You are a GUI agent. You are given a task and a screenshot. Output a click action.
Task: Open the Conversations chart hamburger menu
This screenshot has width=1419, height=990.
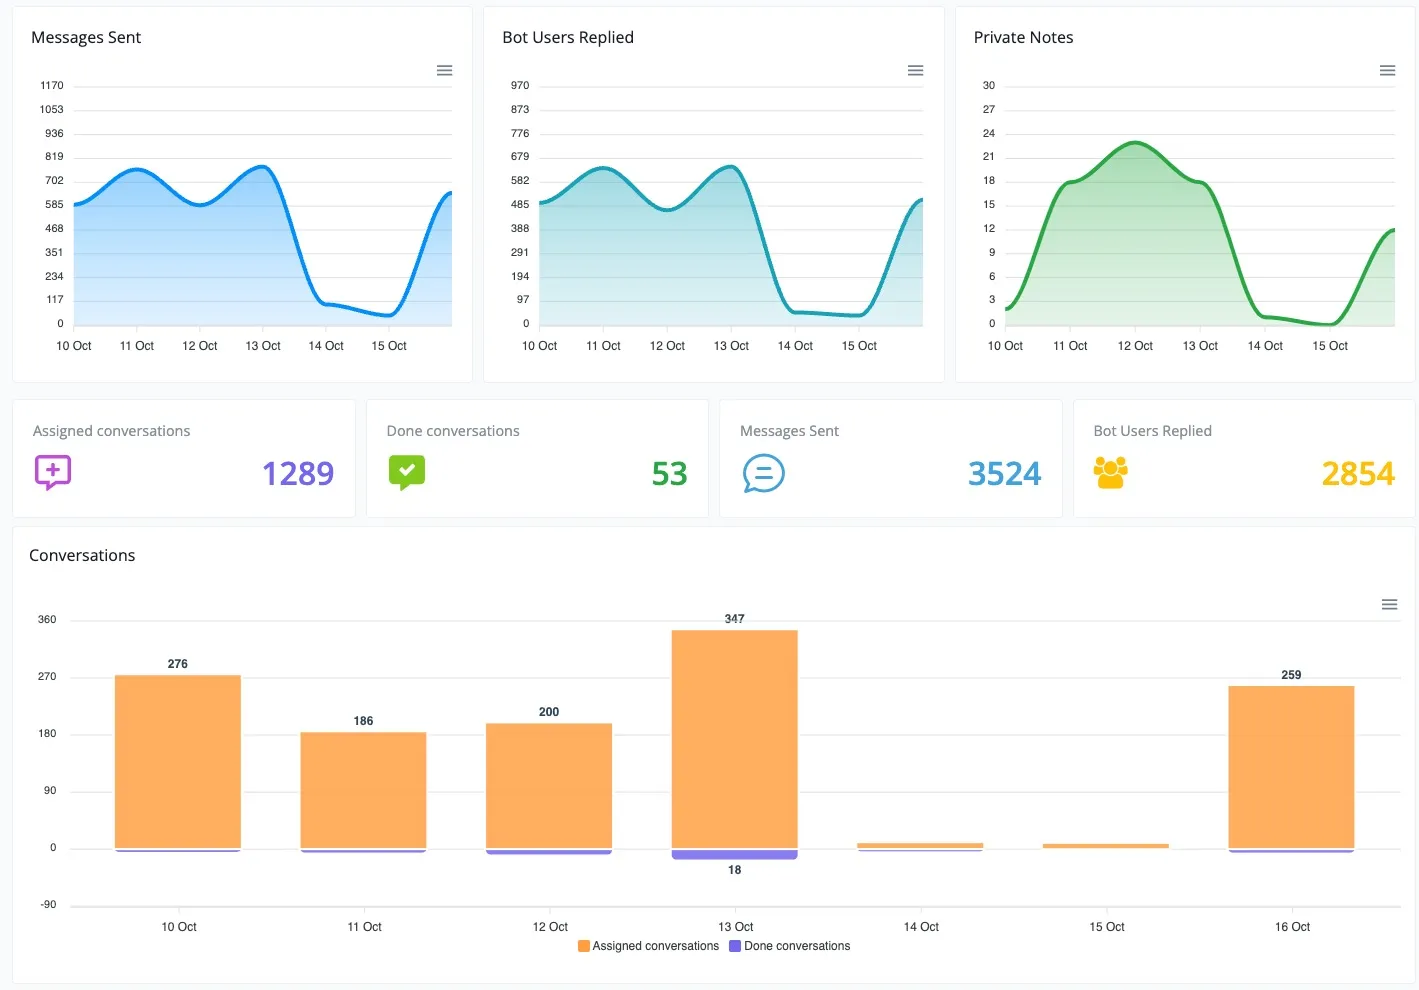point(1389,604)
